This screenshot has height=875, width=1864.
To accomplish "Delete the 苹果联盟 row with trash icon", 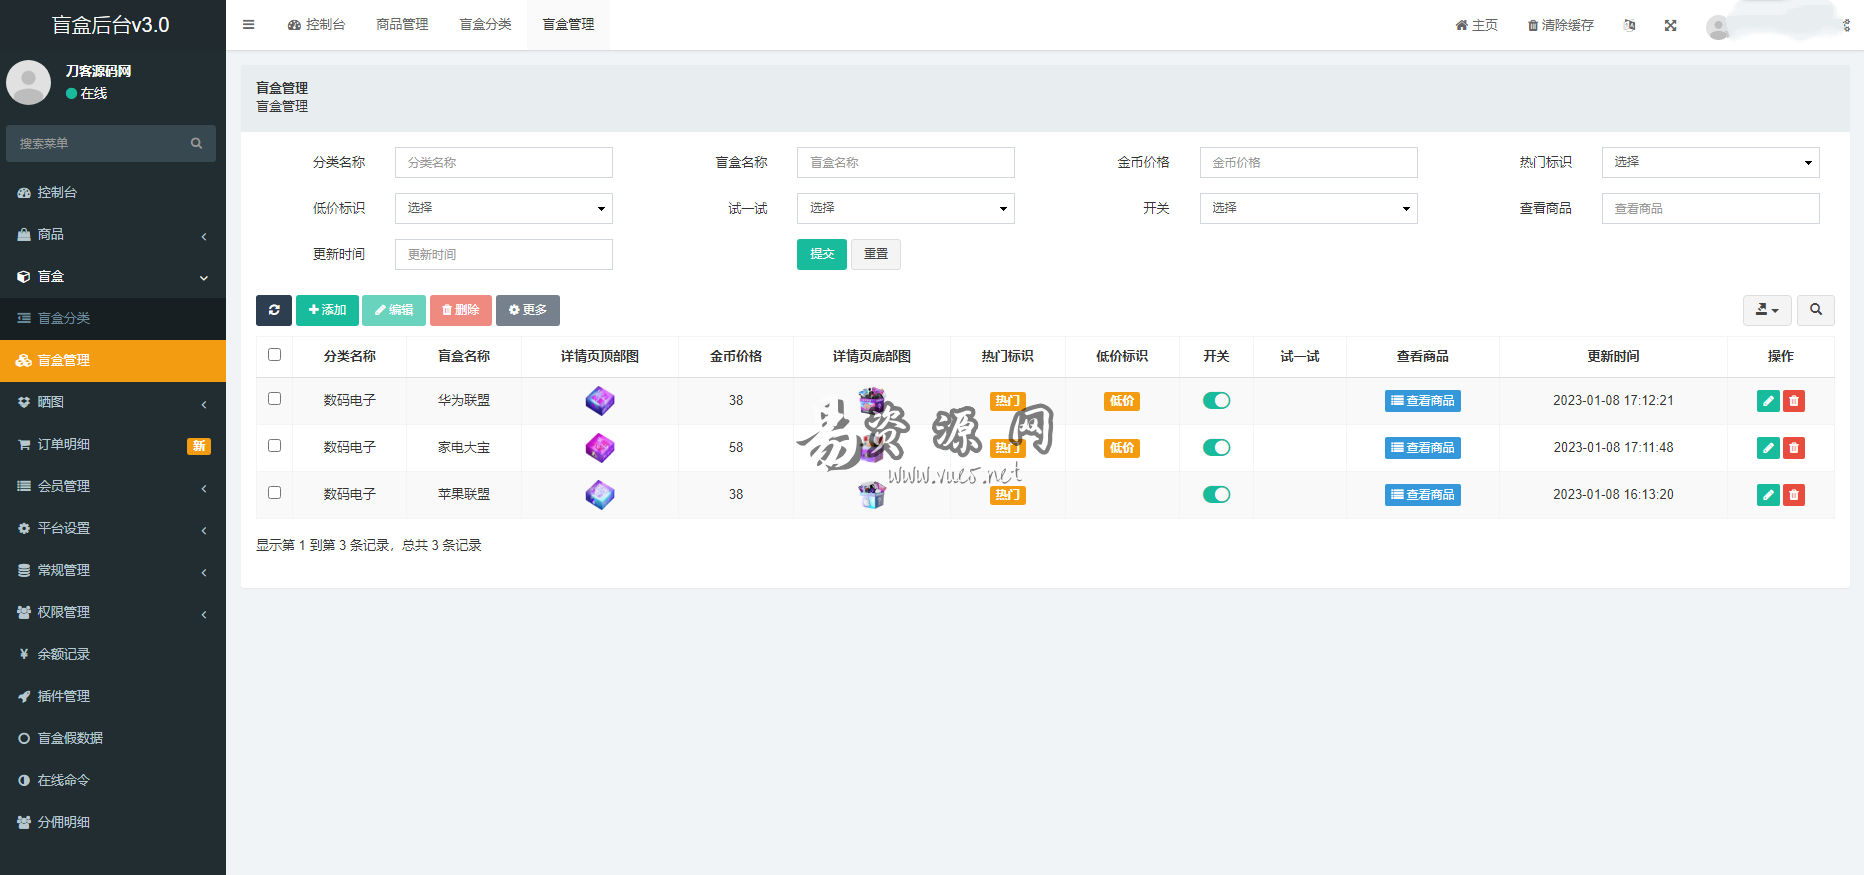I will coord(1794,495).
